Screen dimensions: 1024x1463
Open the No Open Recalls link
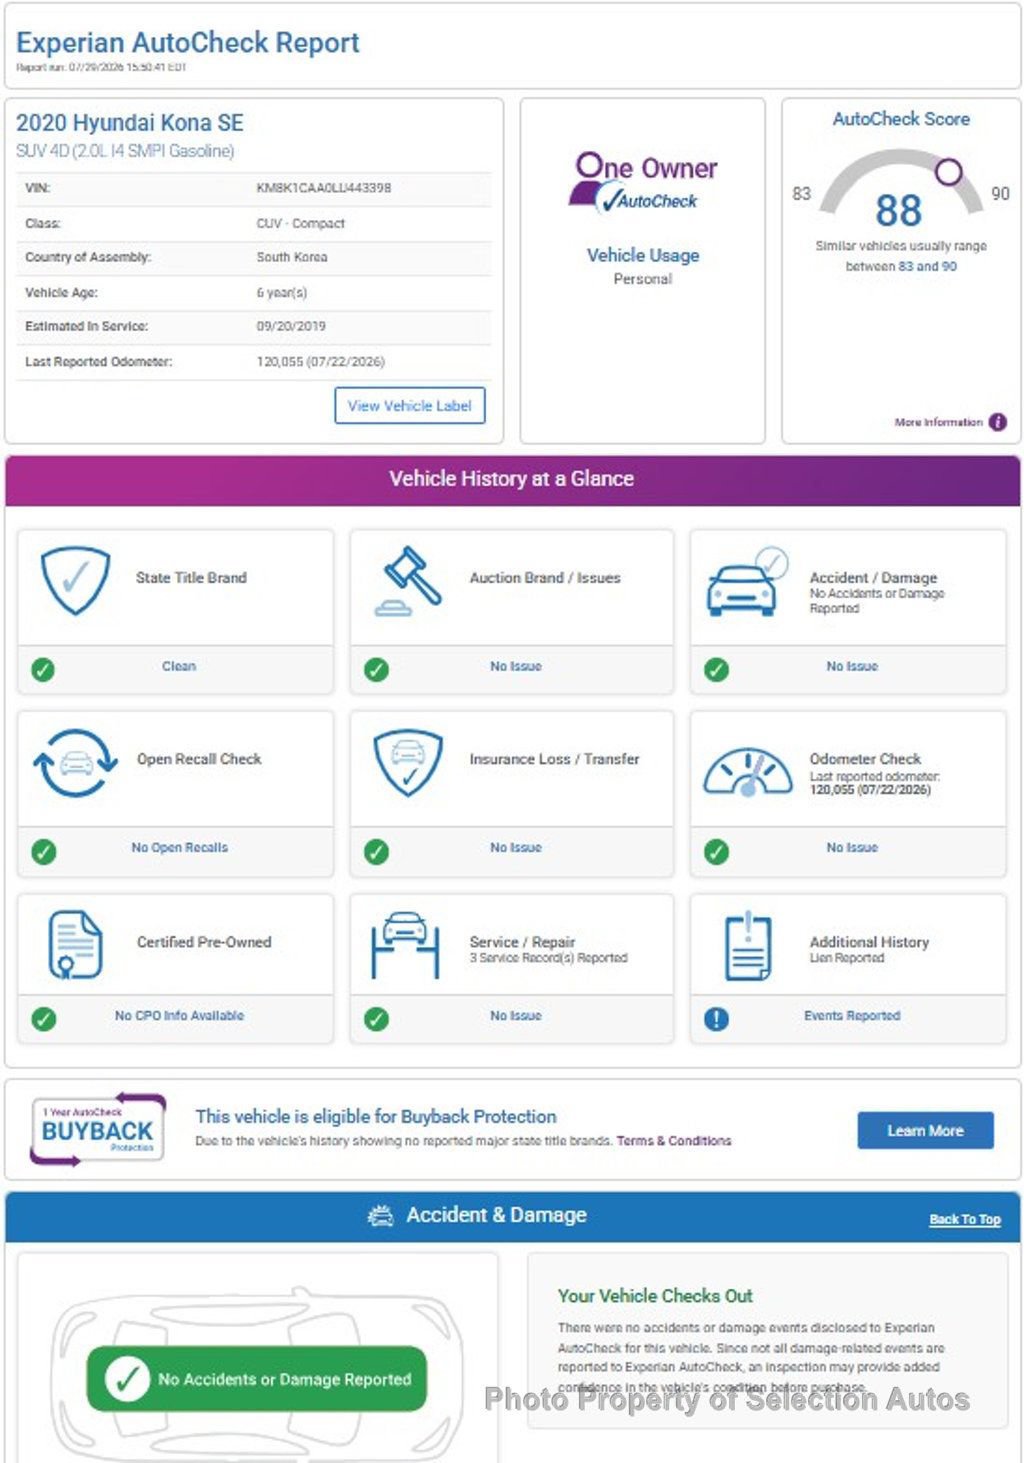180,848
